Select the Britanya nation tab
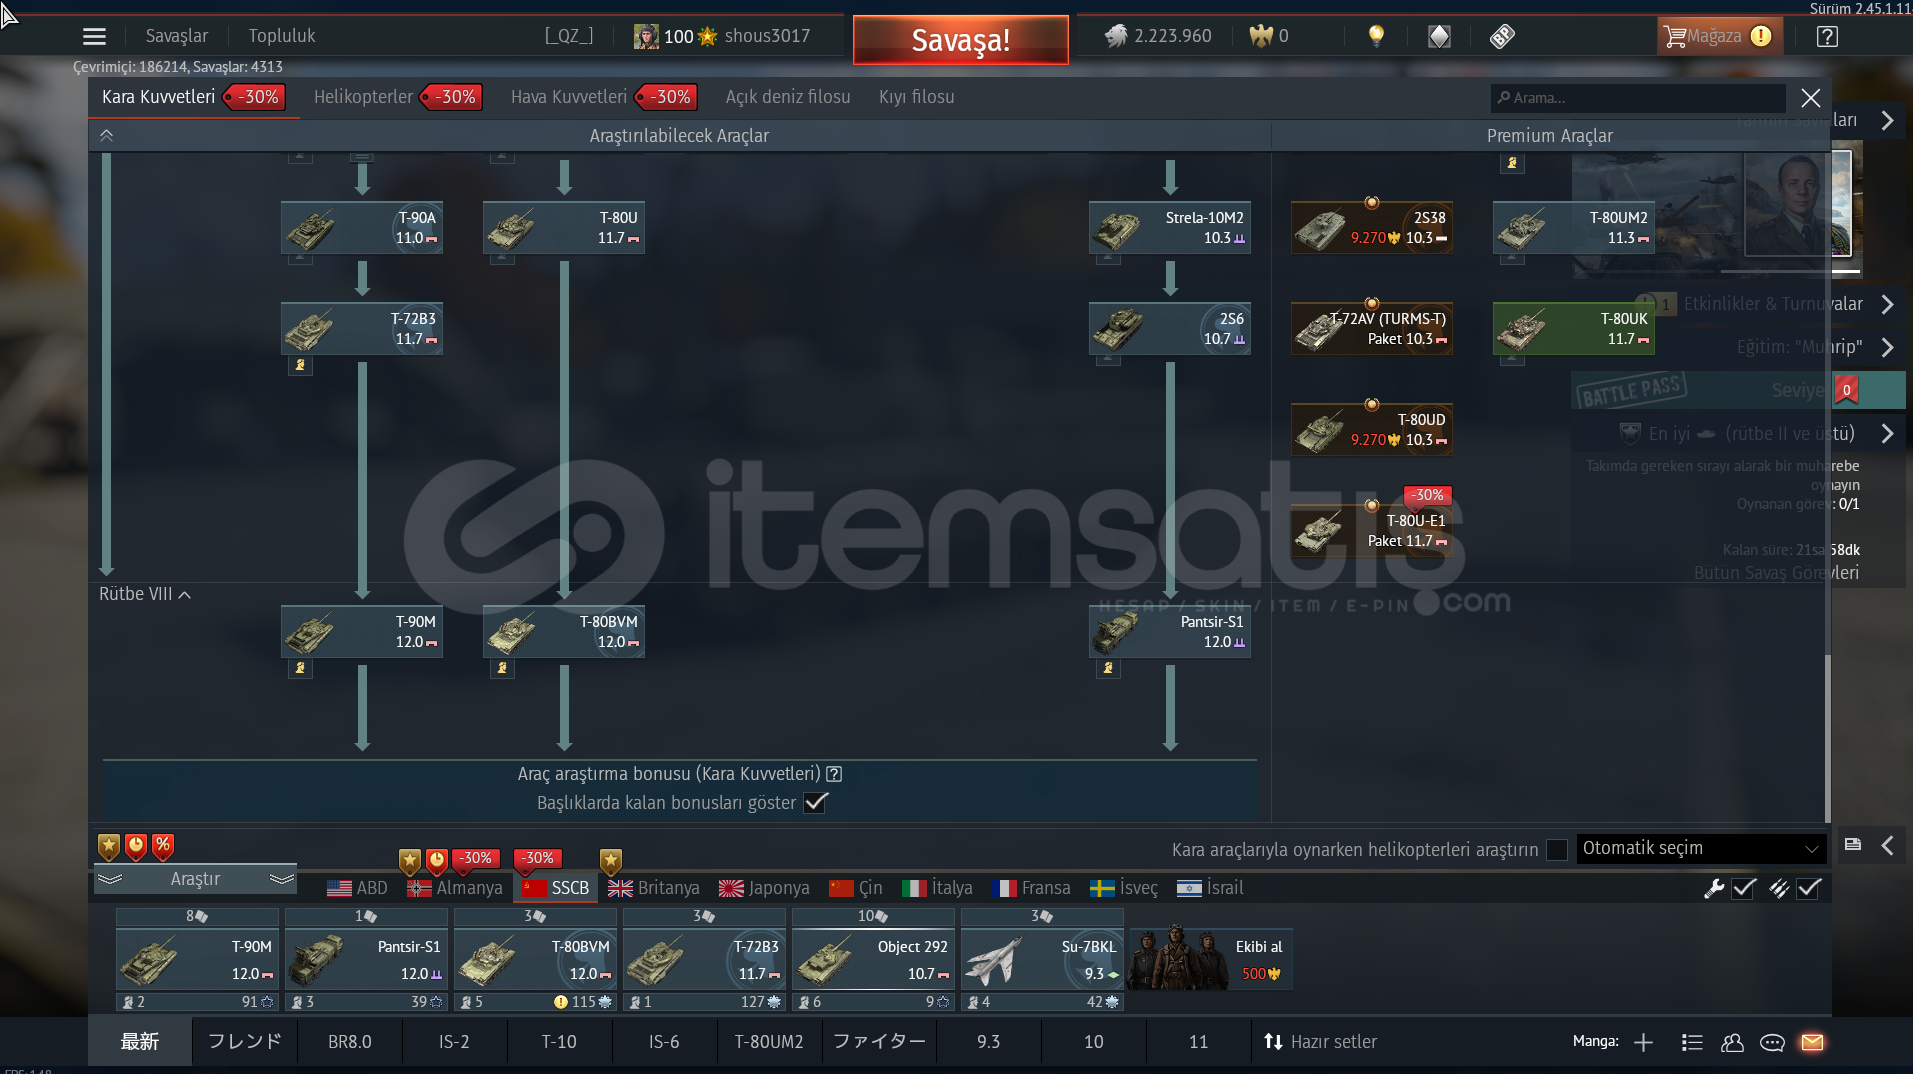Viewport: 1913px width, 1074px height. tap(654, 888)
